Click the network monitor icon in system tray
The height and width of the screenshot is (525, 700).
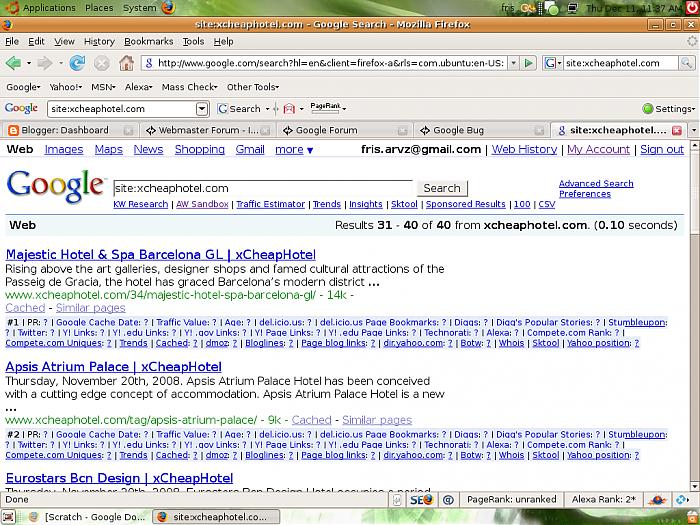pyautogui.click(x=572, y=8)
